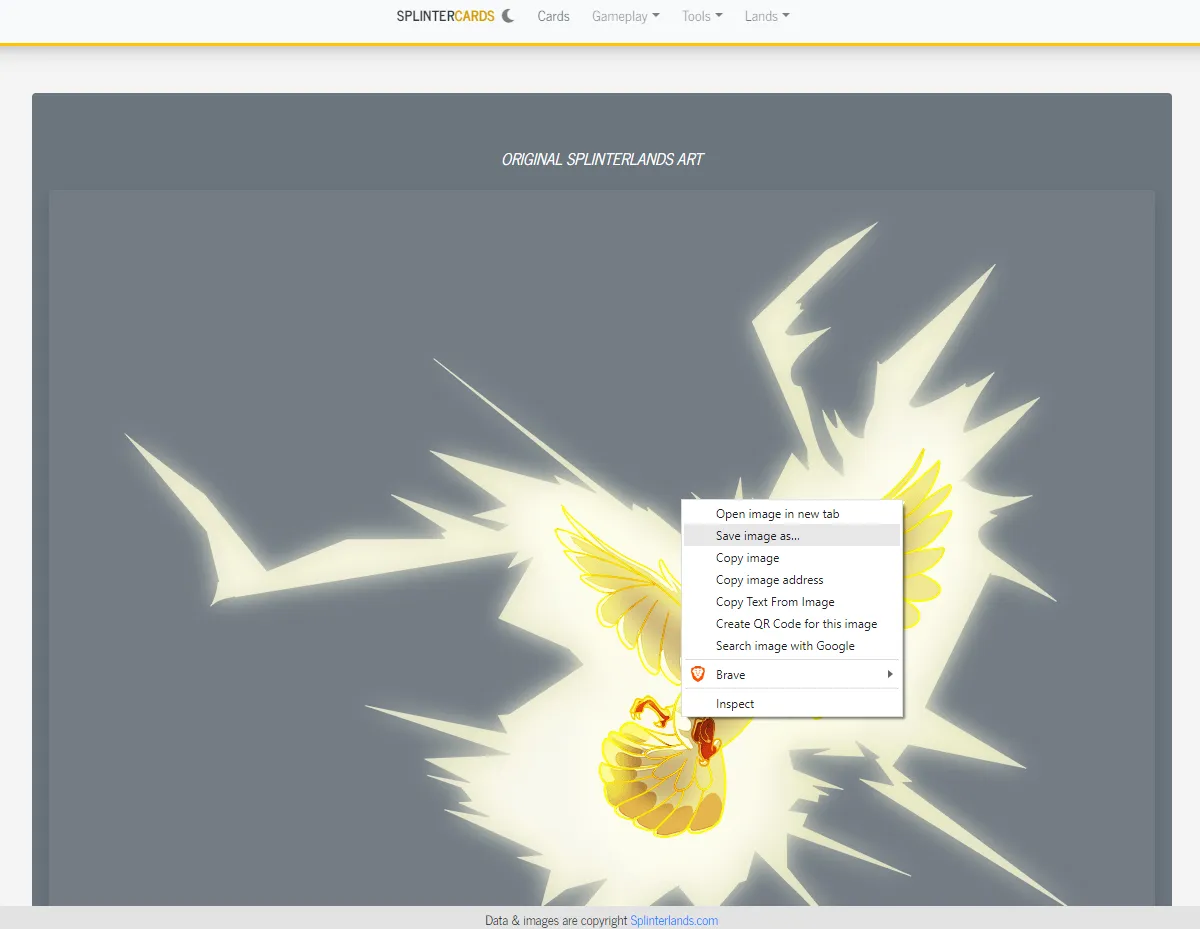The height and width of the screenshot is (929, 1200).
Task: Toggle dark mode moon icon
Action: 508,15
